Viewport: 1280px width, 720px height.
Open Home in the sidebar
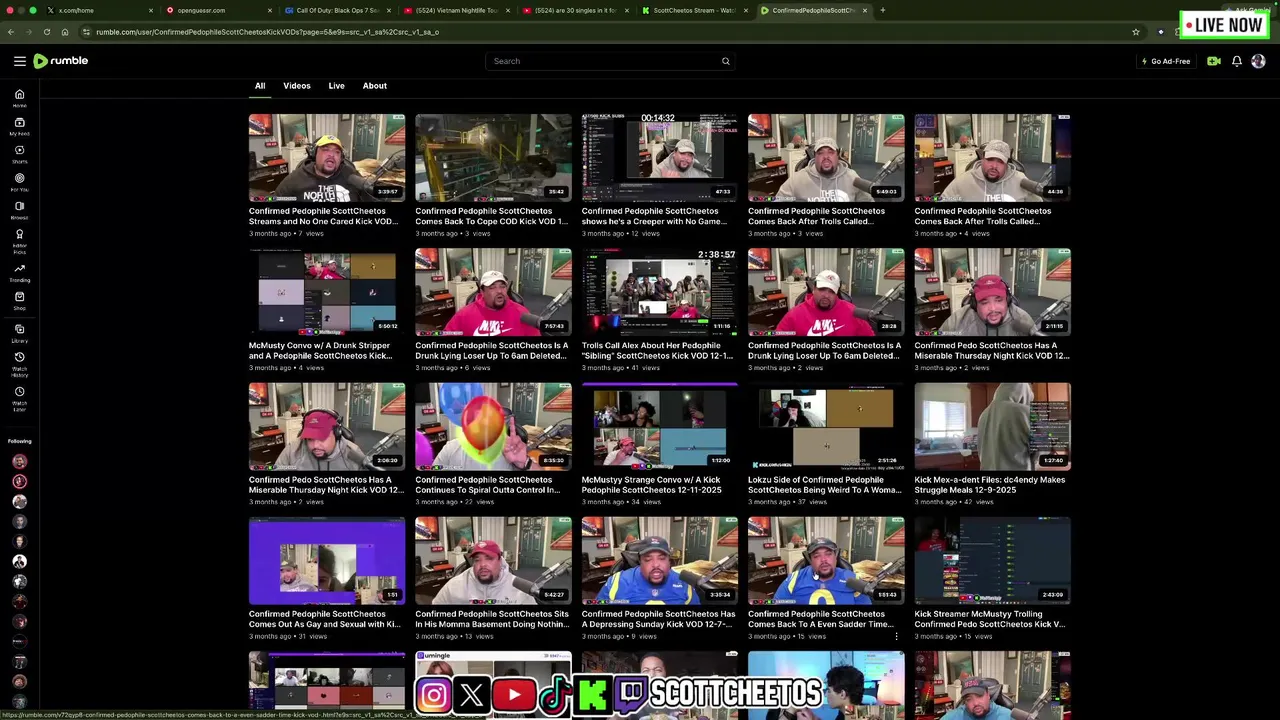coord(19,97)
